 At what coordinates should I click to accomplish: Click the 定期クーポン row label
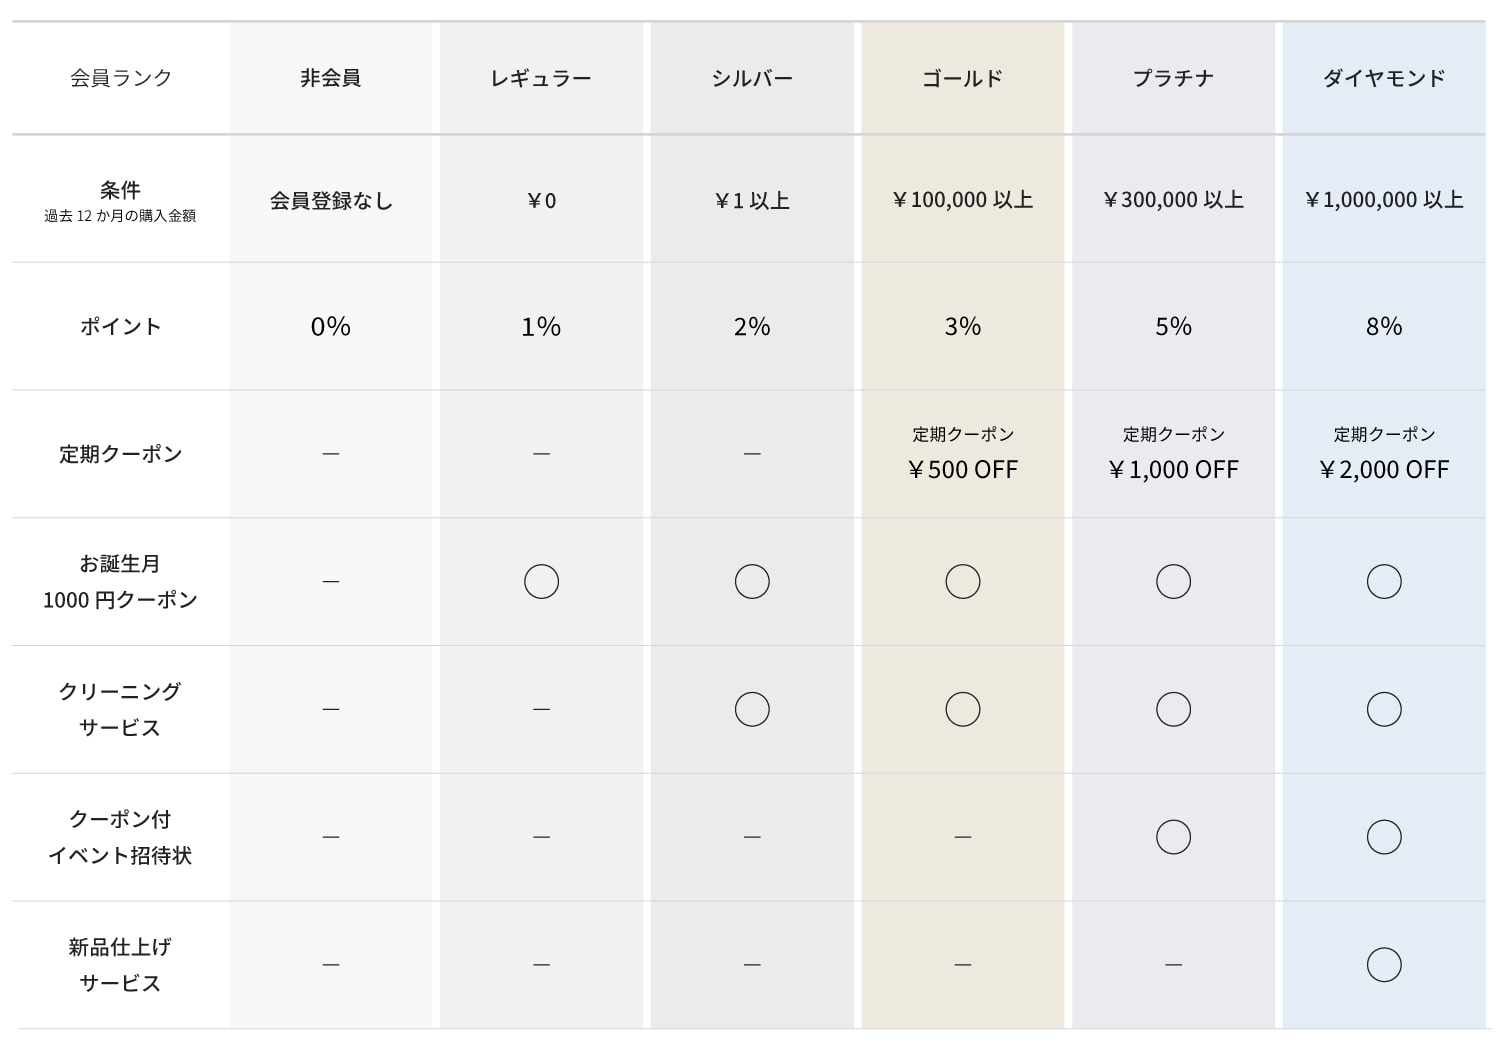(120, 454)
